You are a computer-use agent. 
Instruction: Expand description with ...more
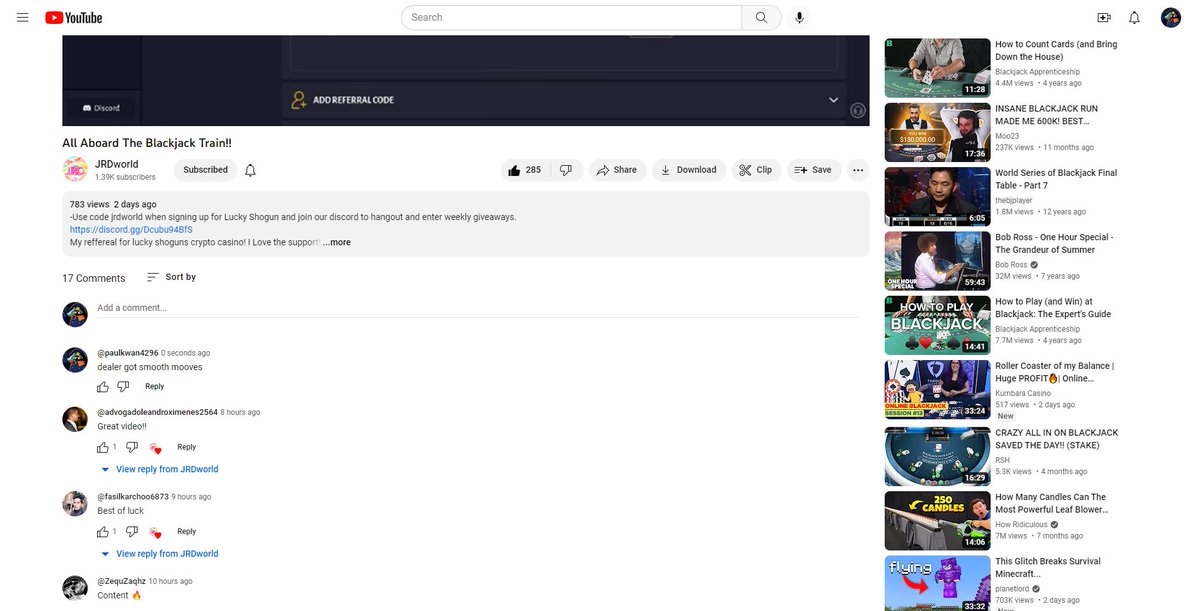click(337, 242)
